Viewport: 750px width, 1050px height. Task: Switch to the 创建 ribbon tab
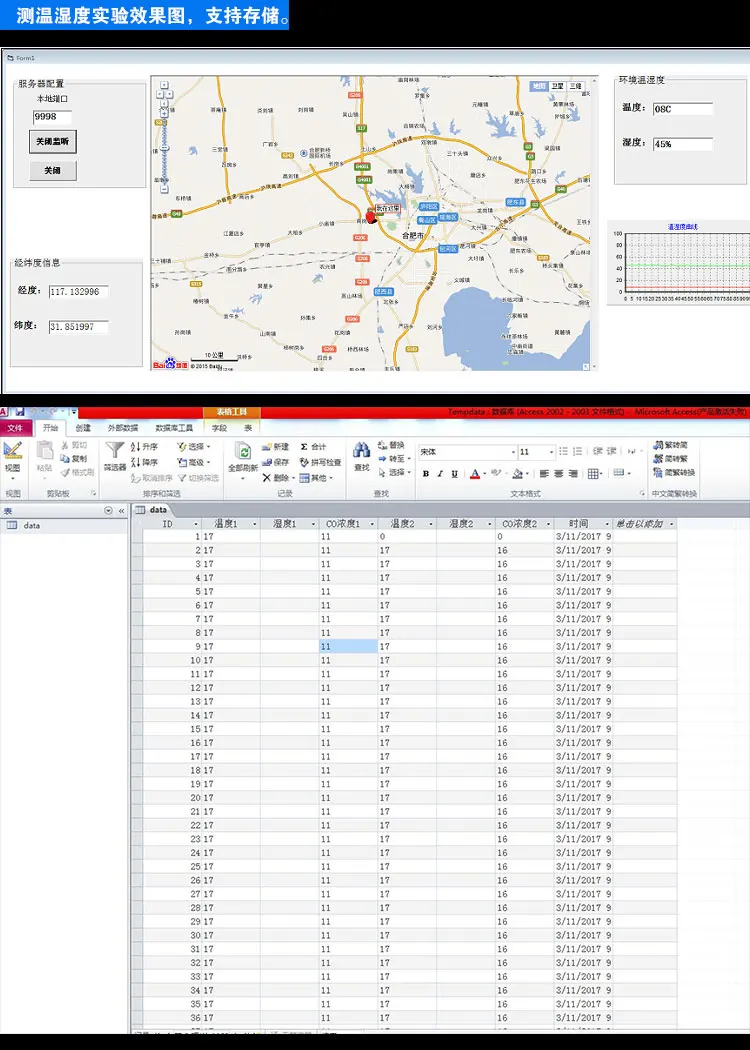(82, 428)
